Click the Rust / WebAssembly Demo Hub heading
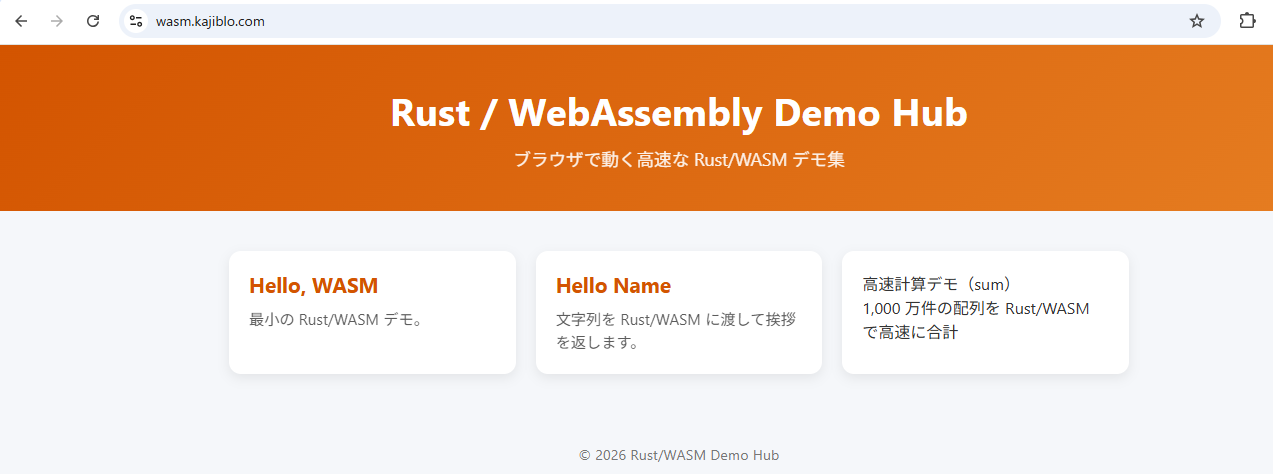Screen dimensions: 1273x474 click(678, 113)
